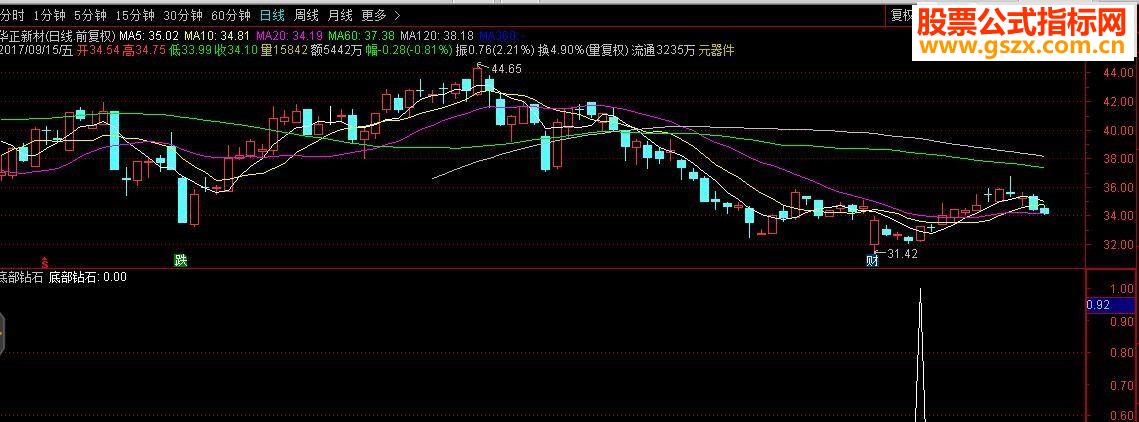Image resolution: width=1139 pixels, height=422 pixels.
Task: Click the 财 marker icon under the low
Action: pyautogui.click(x=872, y=260)
